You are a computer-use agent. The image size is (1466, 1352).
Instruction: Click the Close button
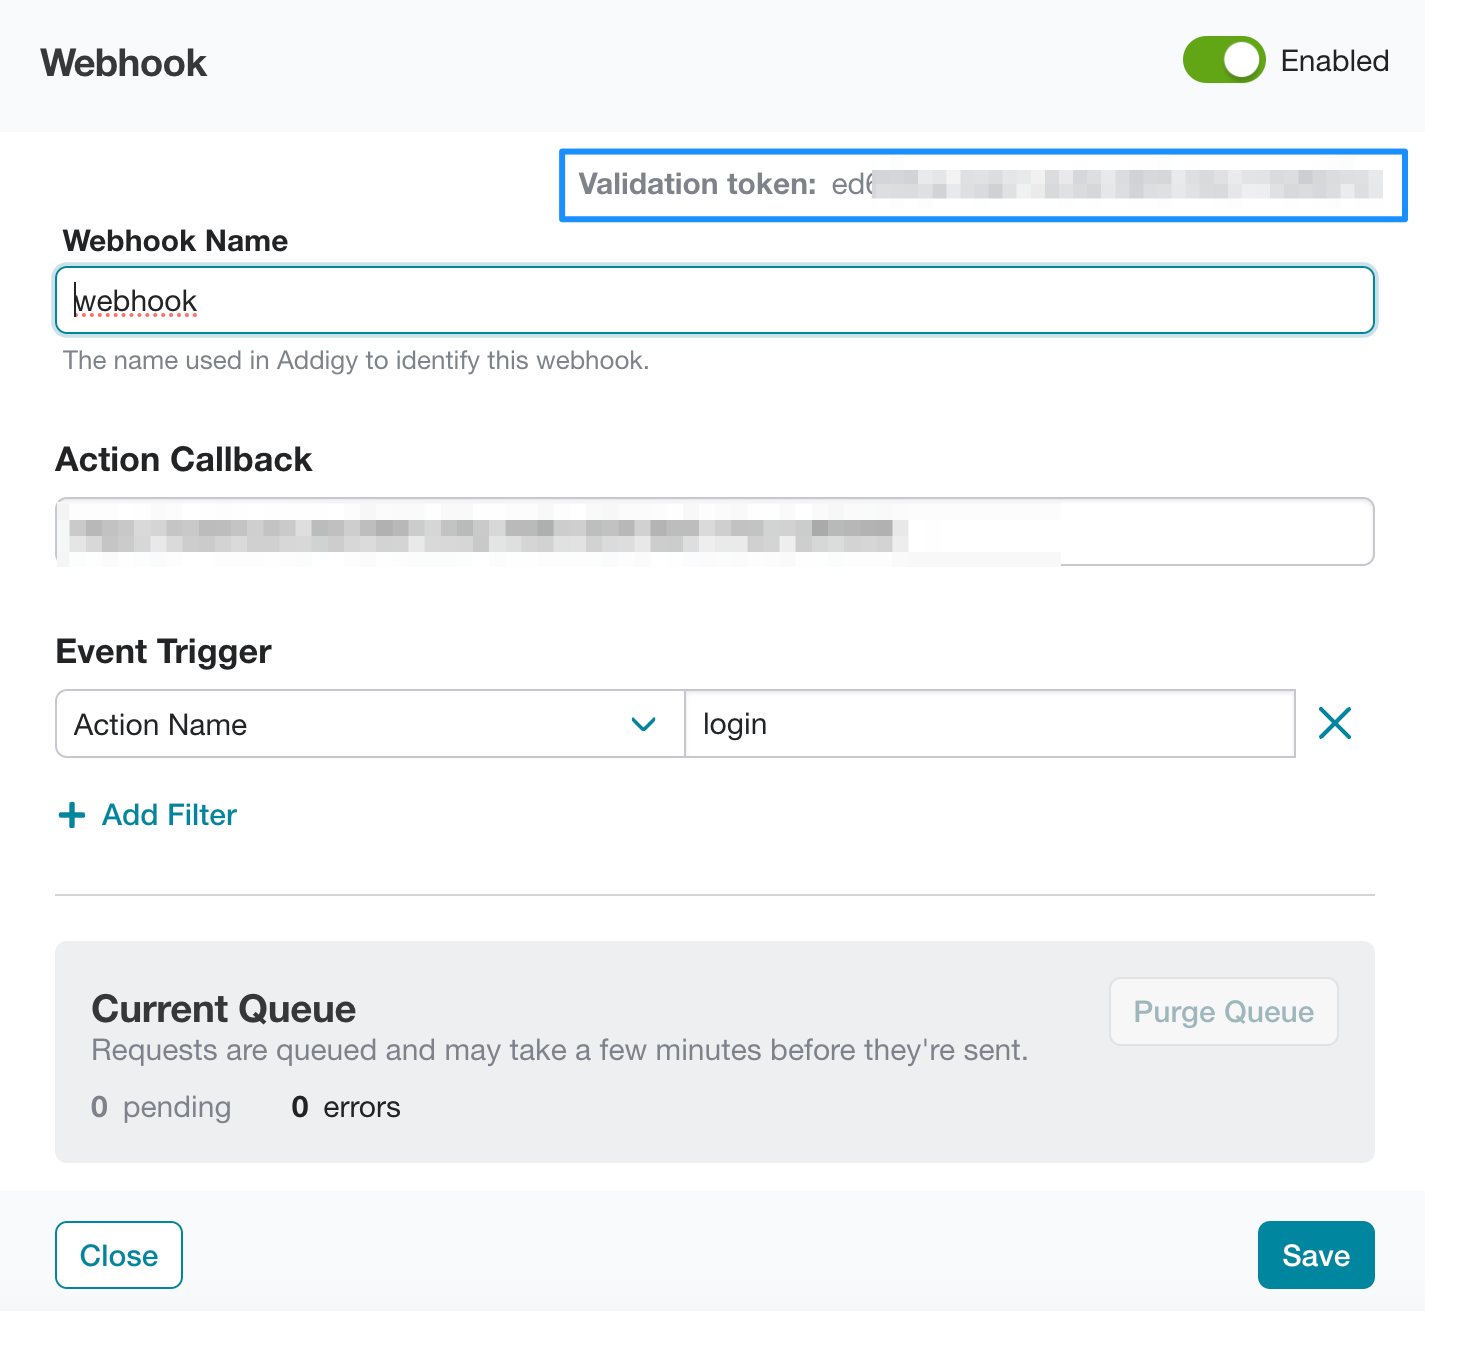(119, 1255)
